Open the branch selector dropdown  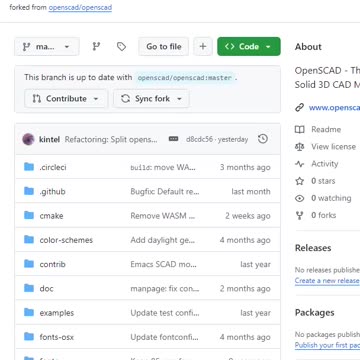[47, 47]
